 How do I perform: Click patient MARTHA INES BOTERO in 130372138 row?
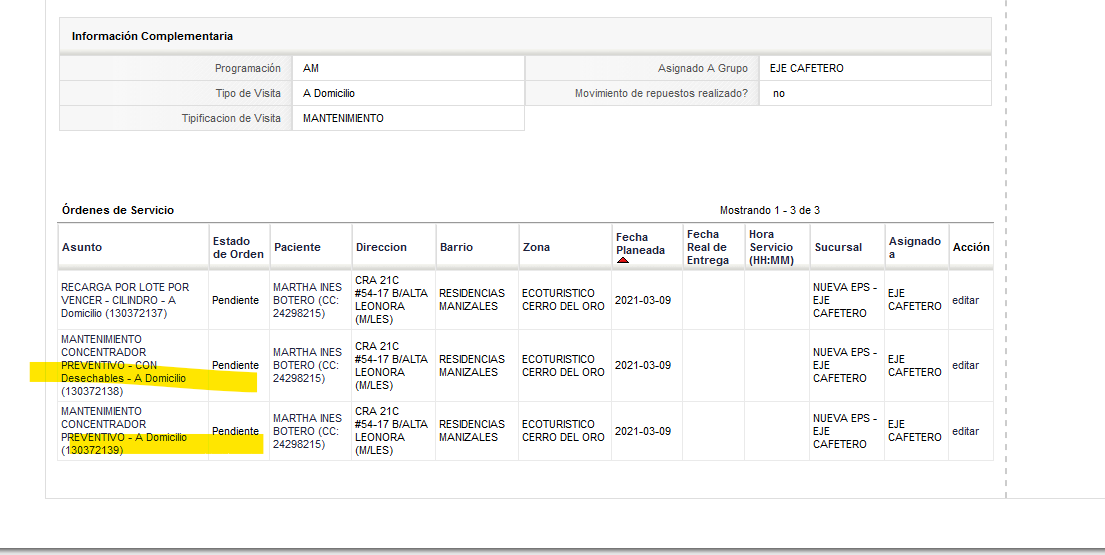[307, 366]
